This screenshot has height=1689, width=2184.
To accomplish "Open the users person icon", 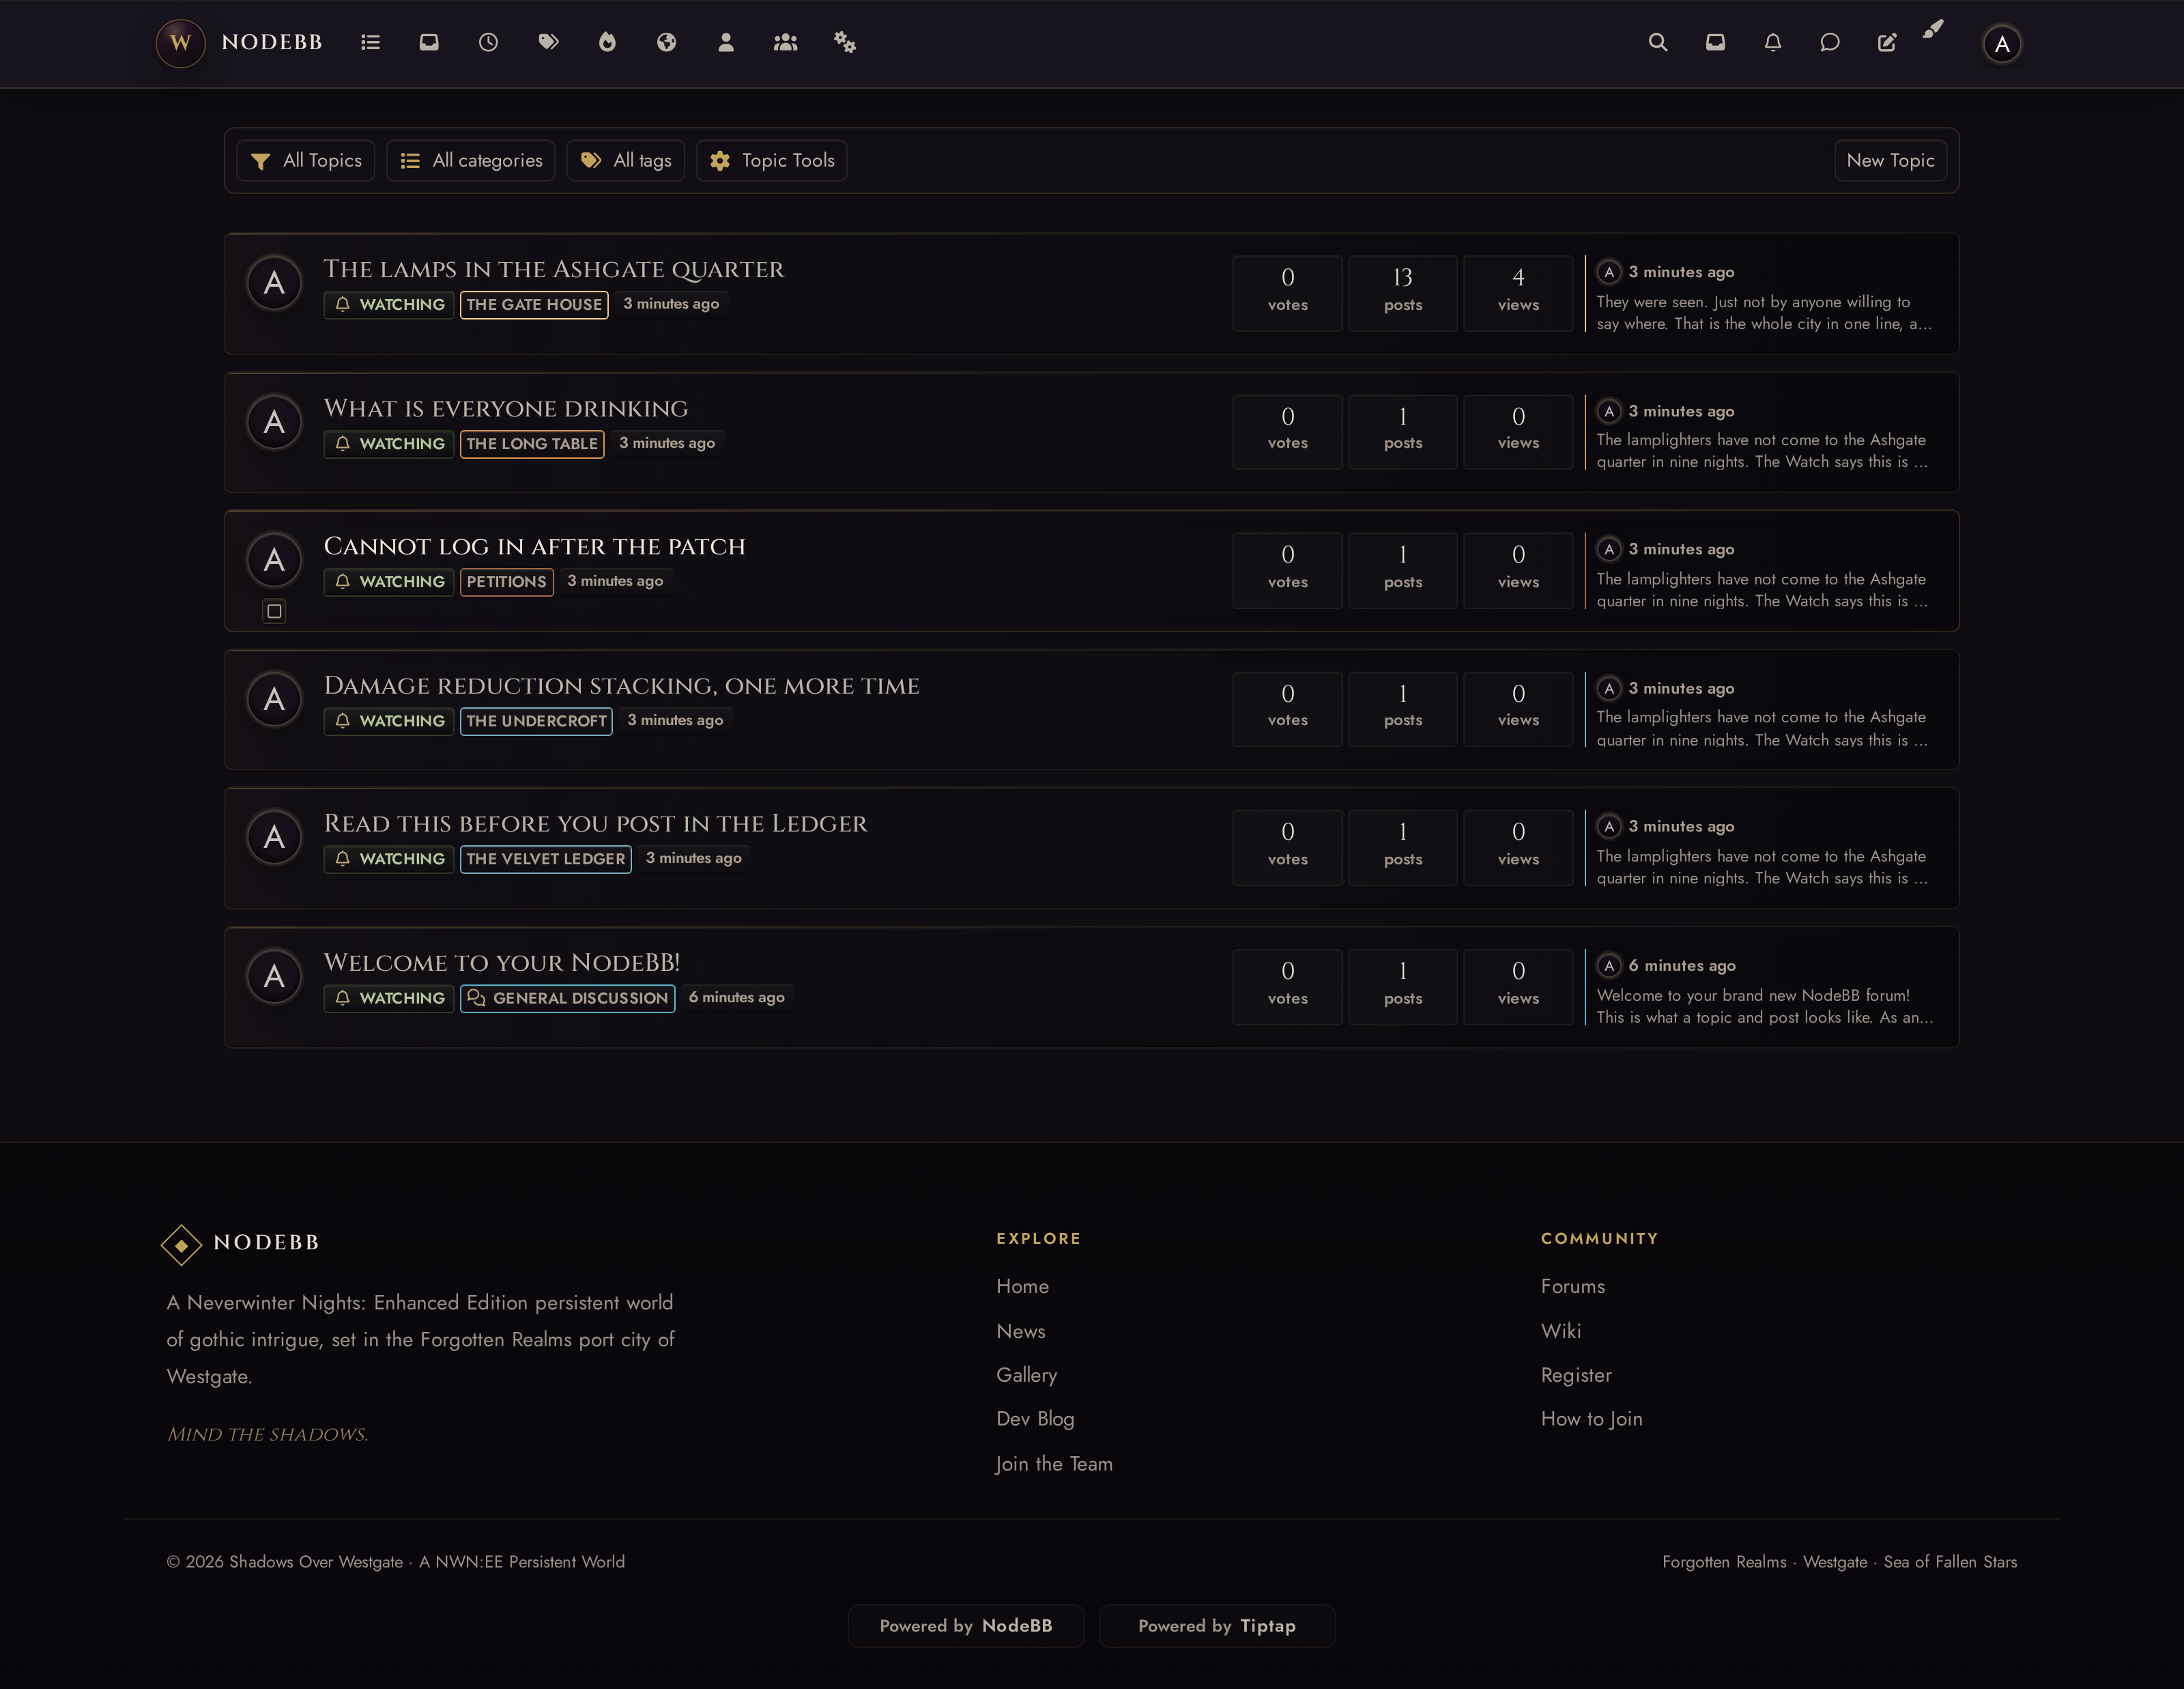I will click(726, 42).
